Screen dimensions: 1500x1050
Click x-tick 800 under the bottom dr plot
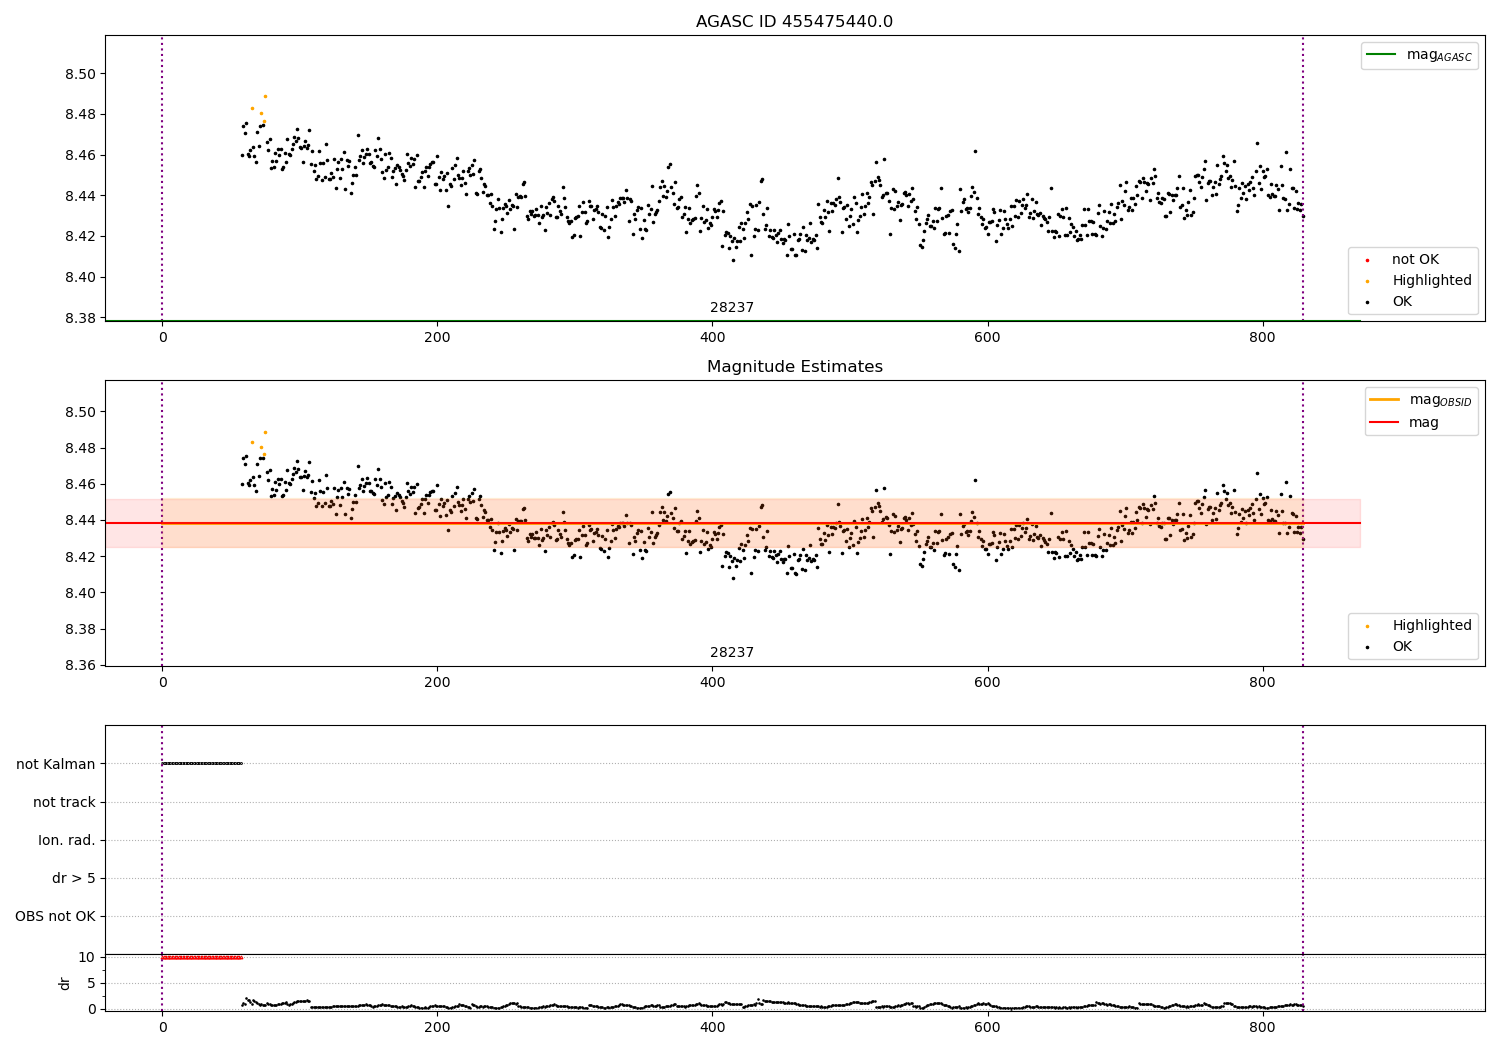coord(1262,1028)
